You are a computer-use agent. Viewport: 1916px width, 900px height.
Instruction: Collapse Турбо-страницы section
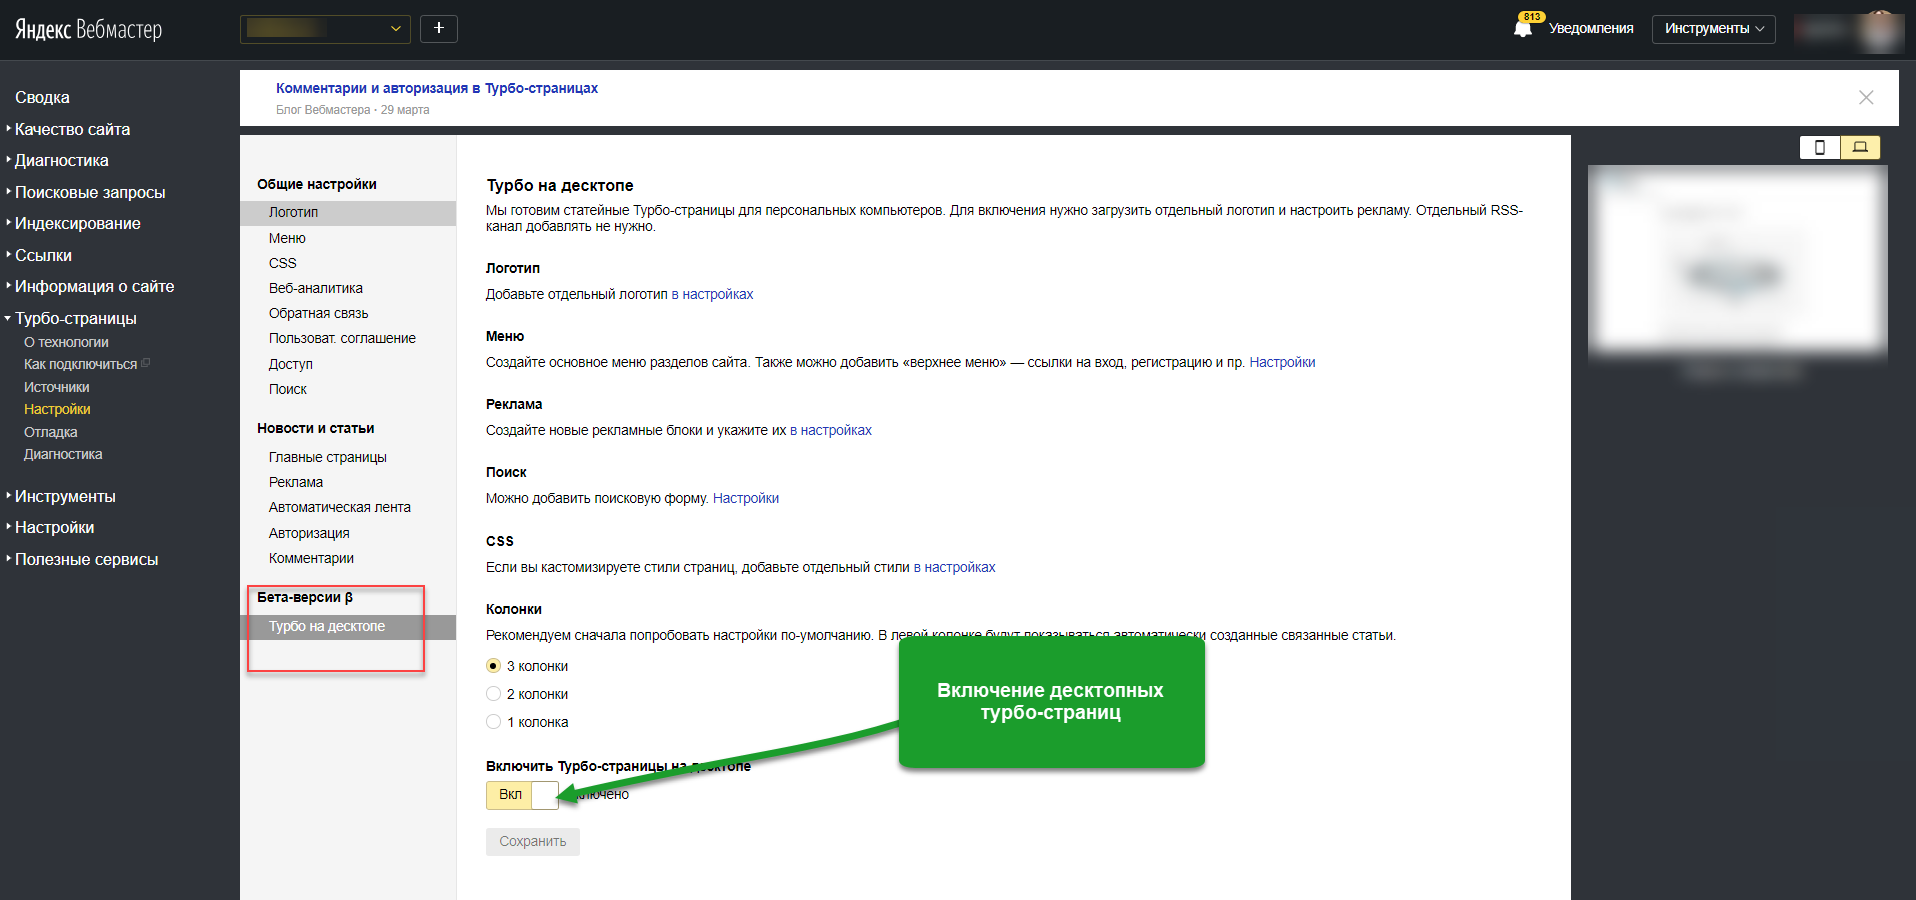(75, 318)
